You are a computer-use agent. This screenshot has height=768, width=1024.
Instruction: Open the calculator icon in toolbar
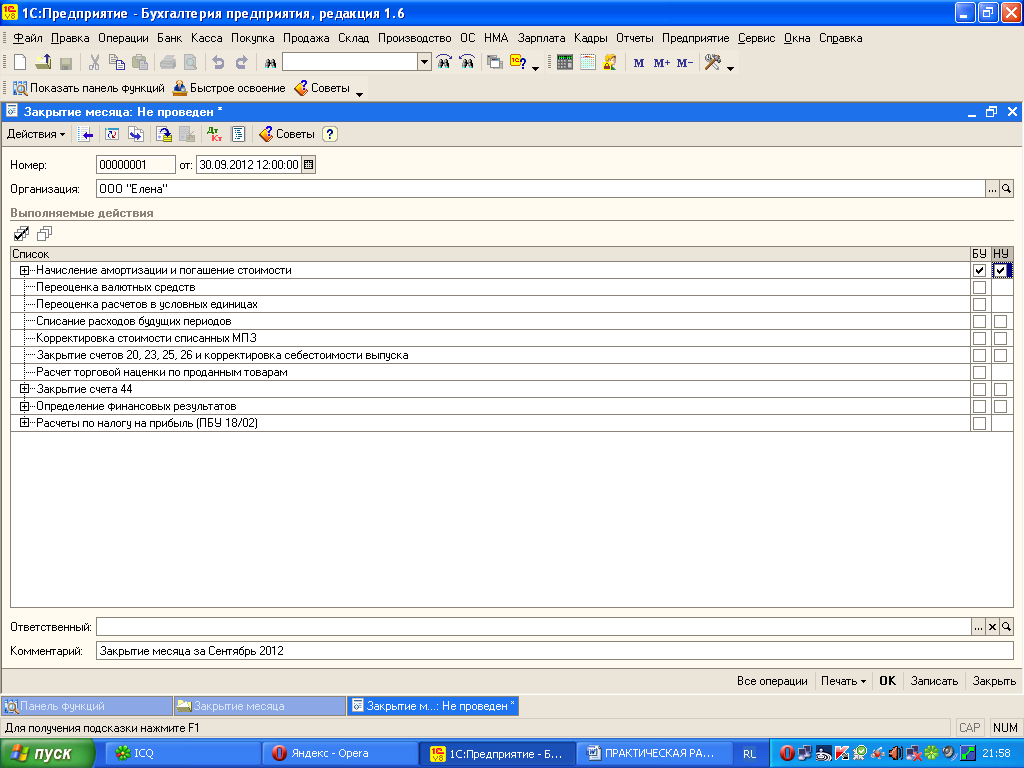565,63
